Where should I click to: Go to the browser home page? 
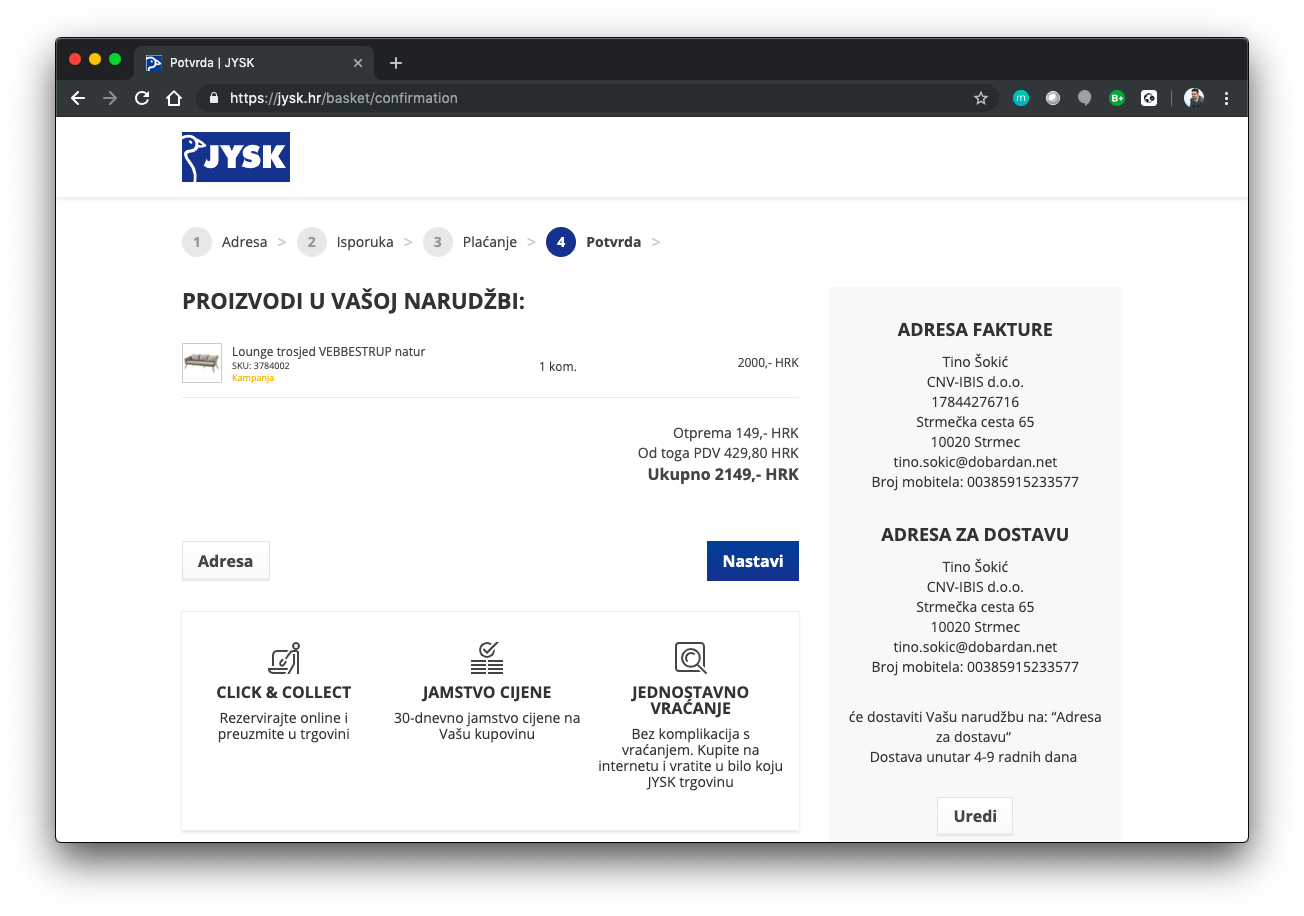[x=174, y=98]
